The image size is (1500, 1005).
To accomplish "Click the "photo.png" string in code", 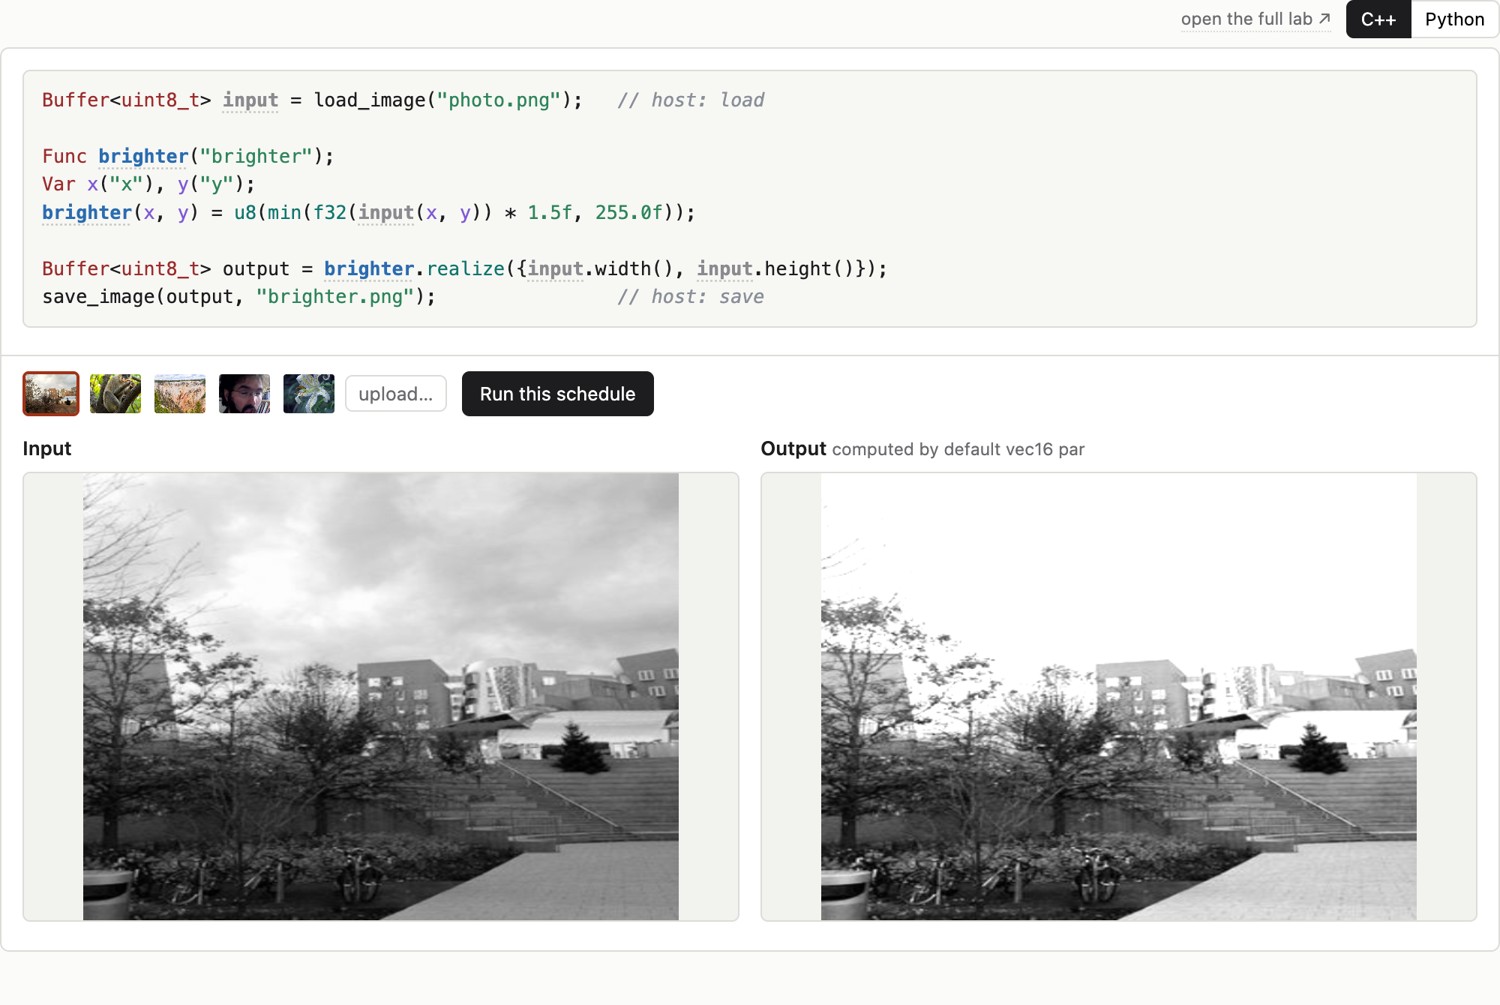I will (499, 100).
